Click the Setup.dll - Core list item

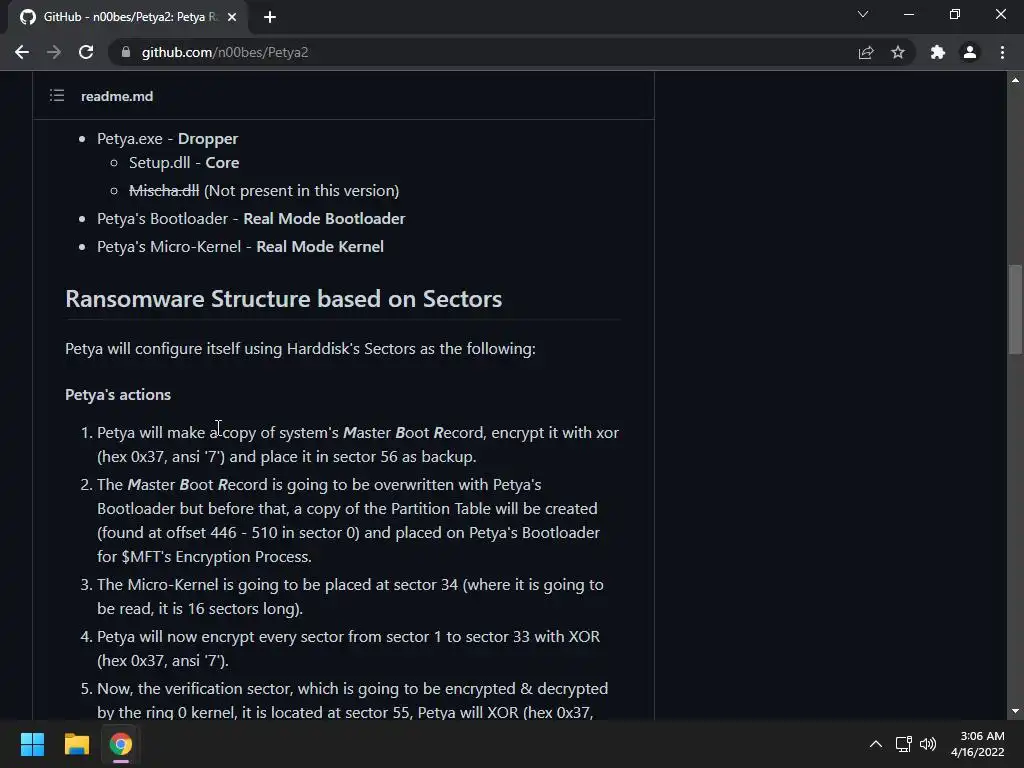[x=184, y=163]
